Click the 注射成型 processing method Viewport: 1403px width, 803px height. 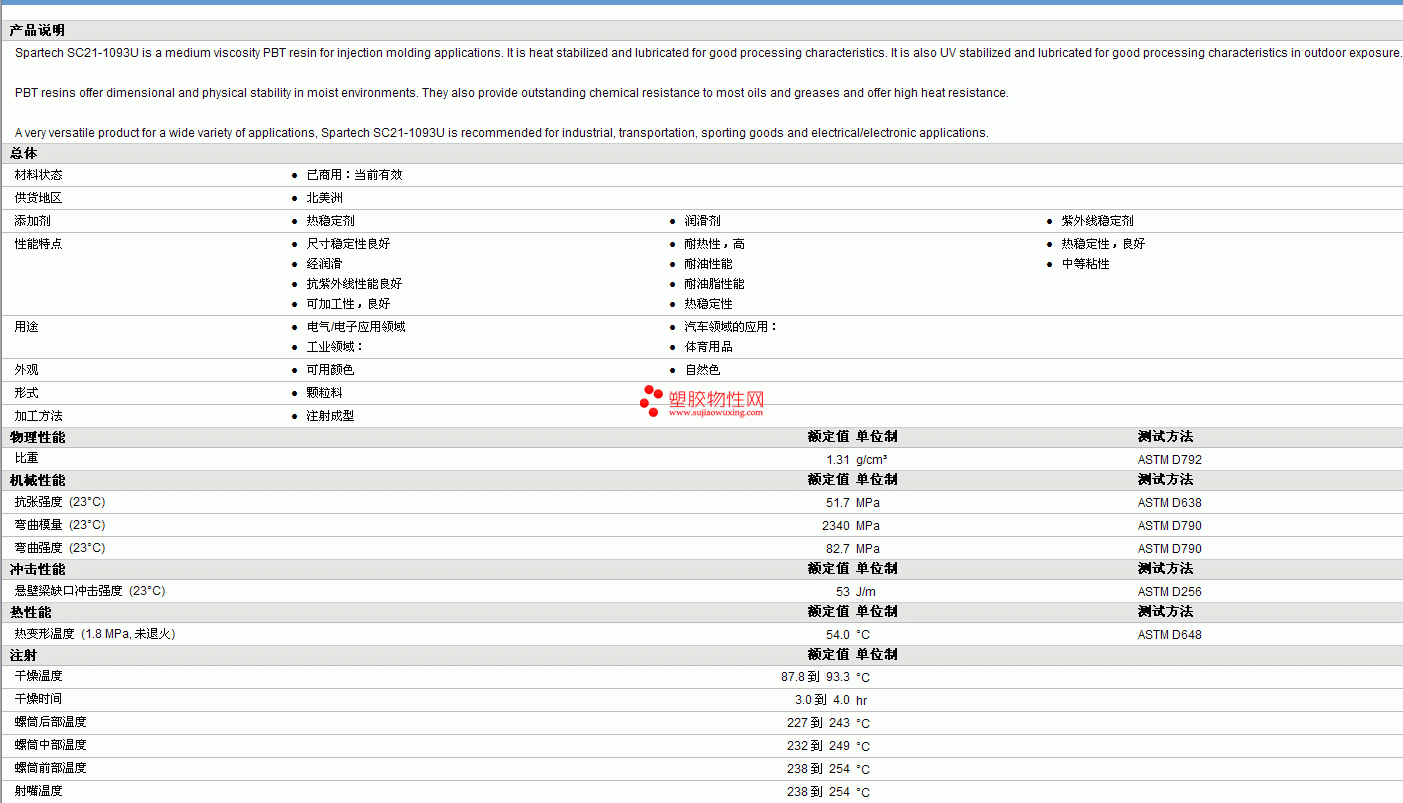[330, 416]
